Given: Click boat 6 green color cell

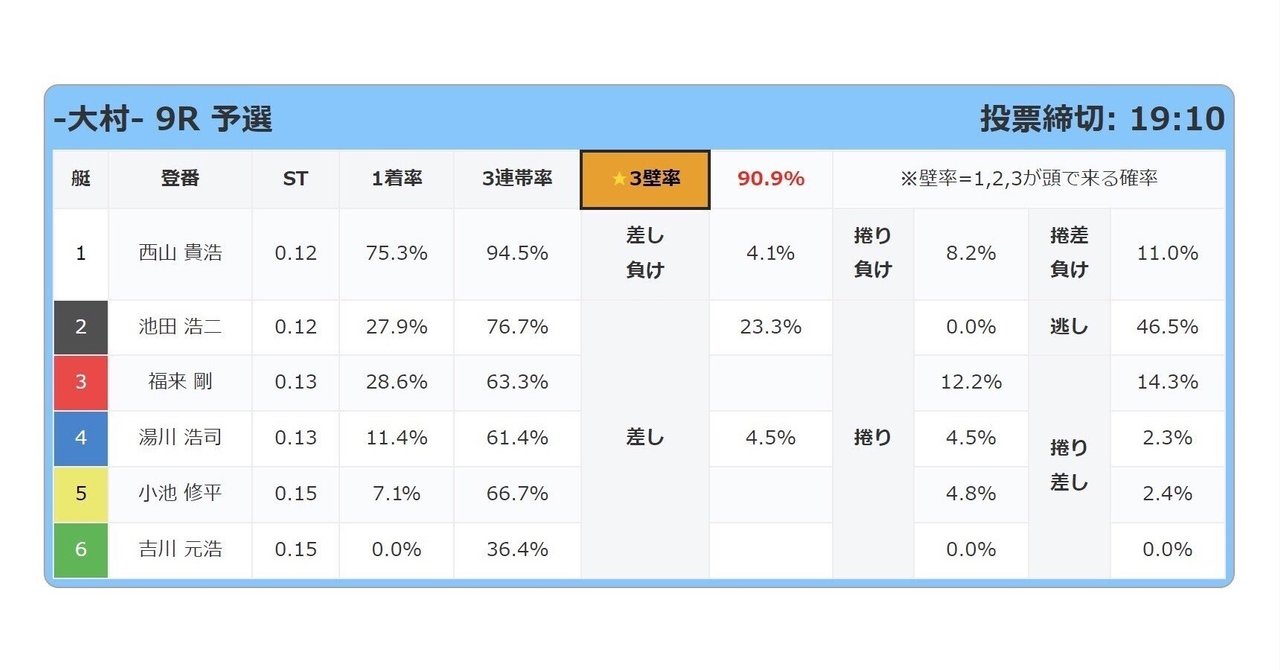Looking at the screenshot, I should pos(81,550).
